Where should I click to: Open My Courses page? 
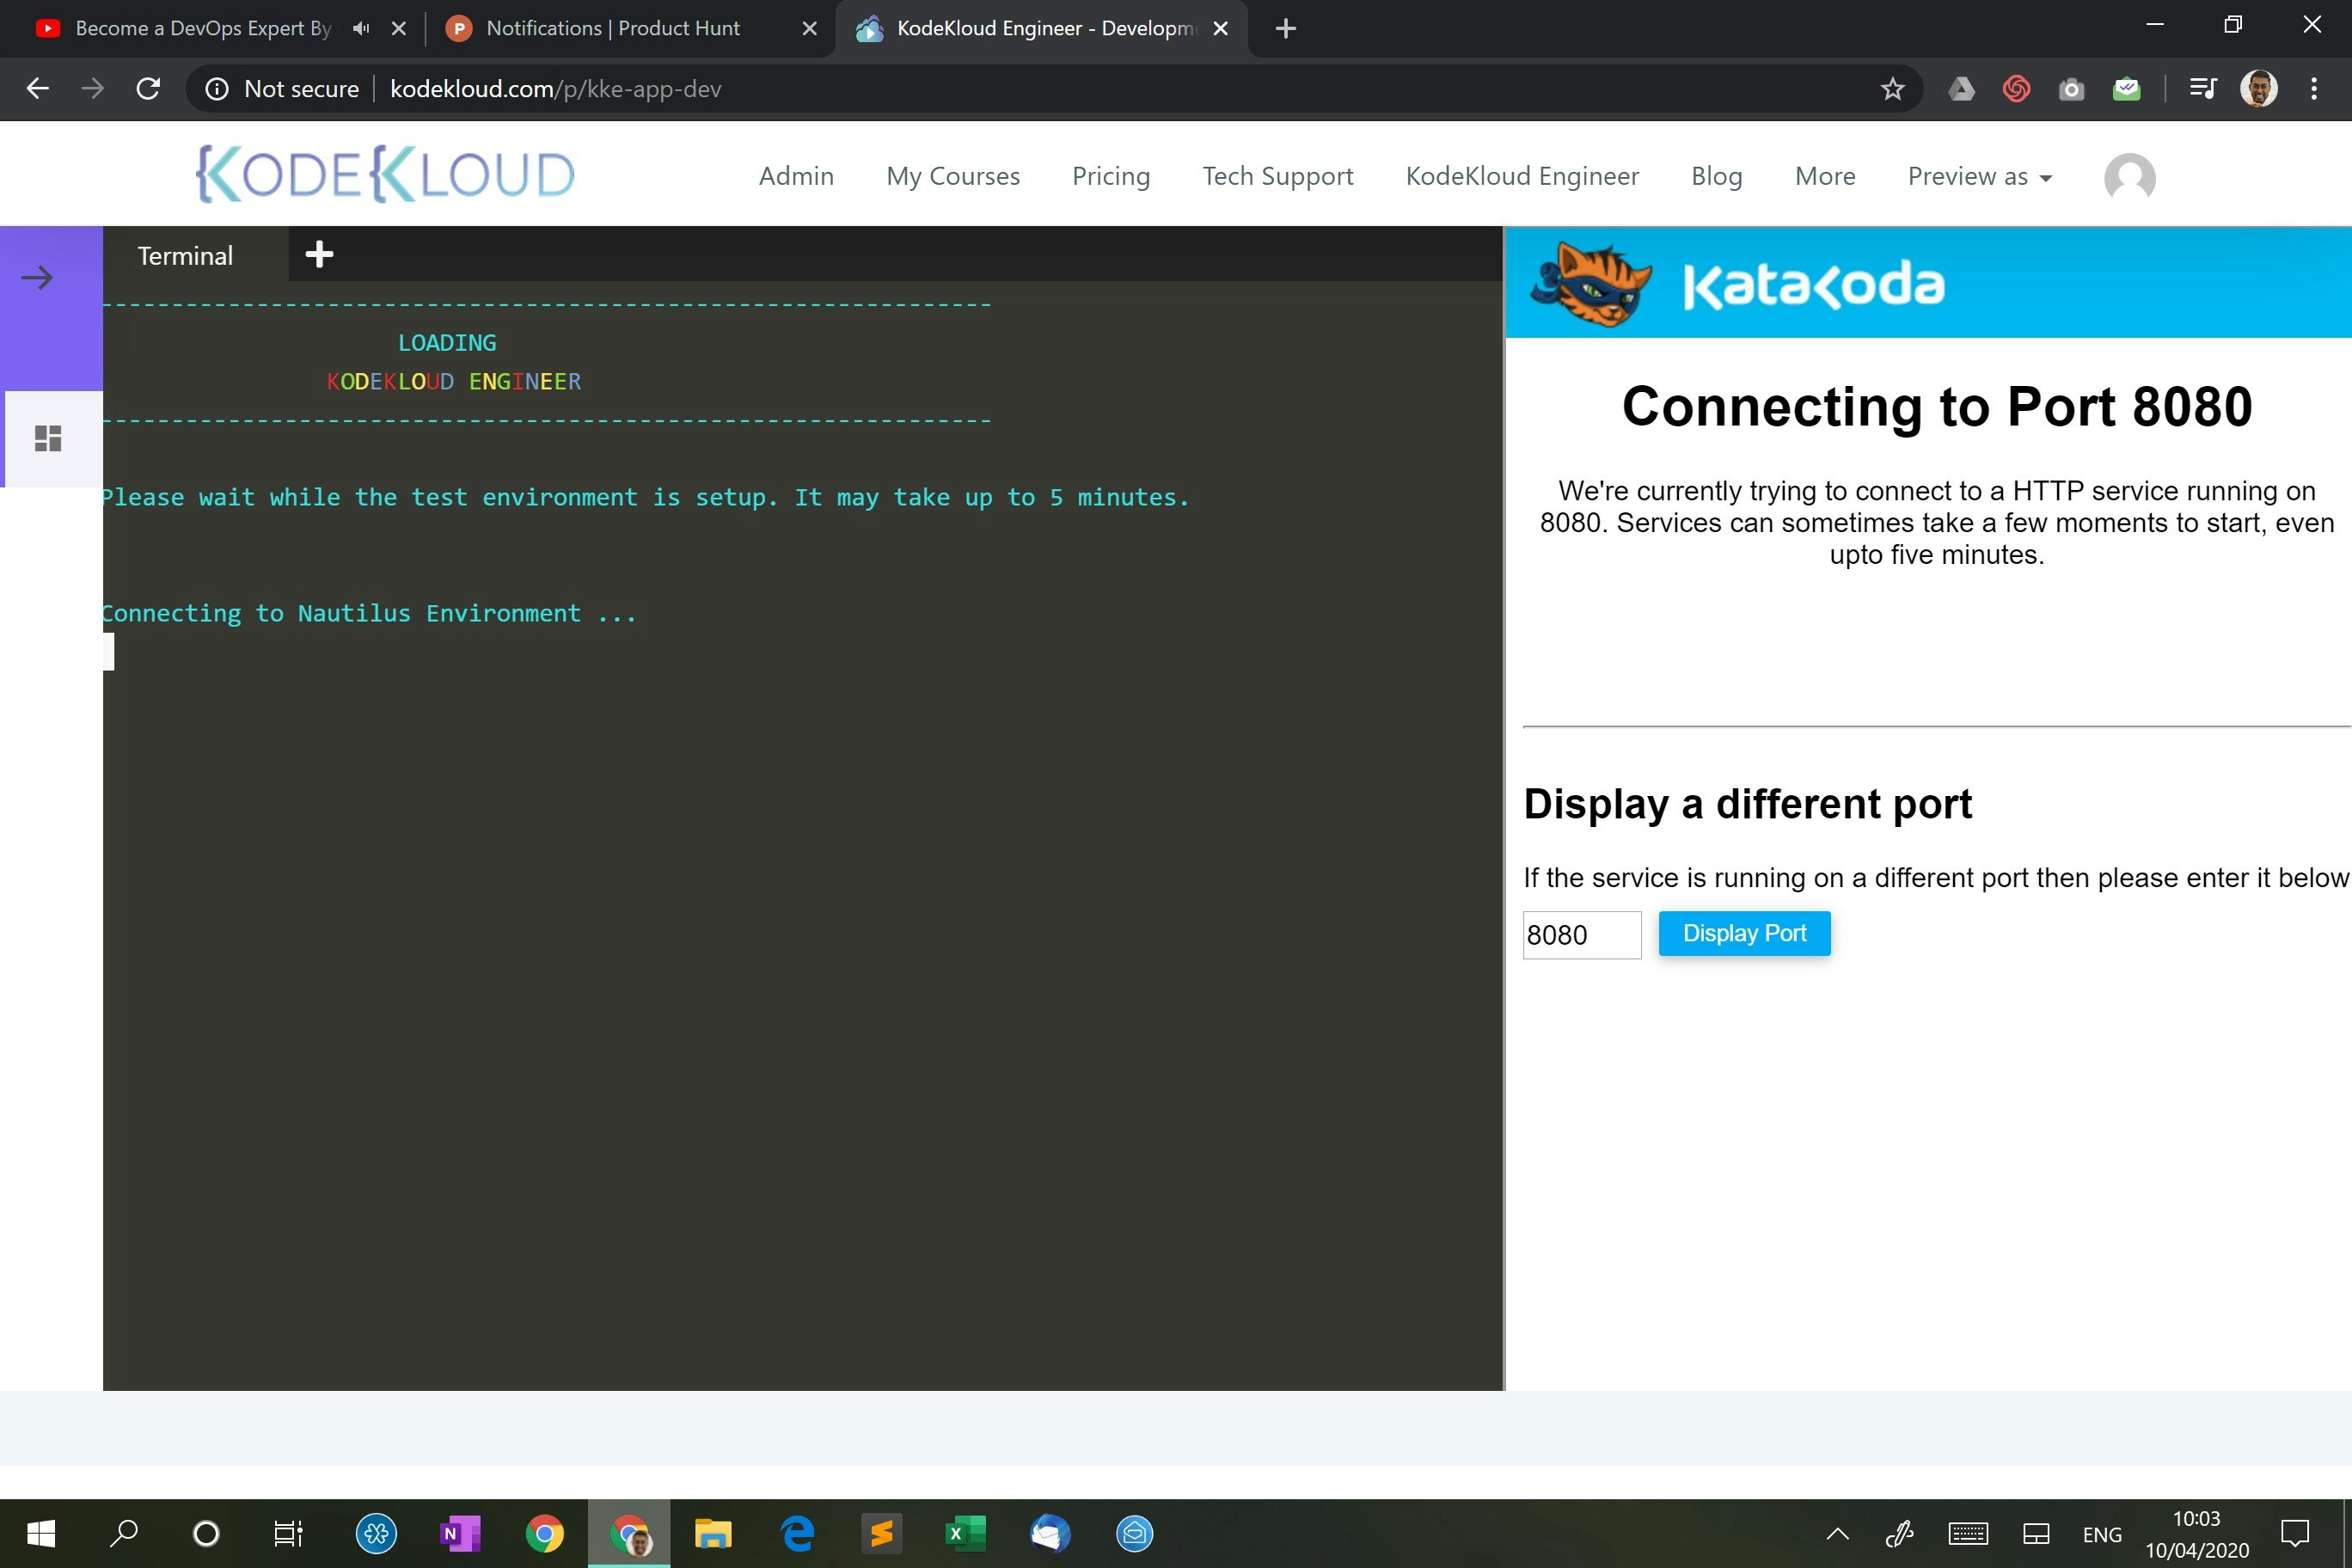coord(952,176)
